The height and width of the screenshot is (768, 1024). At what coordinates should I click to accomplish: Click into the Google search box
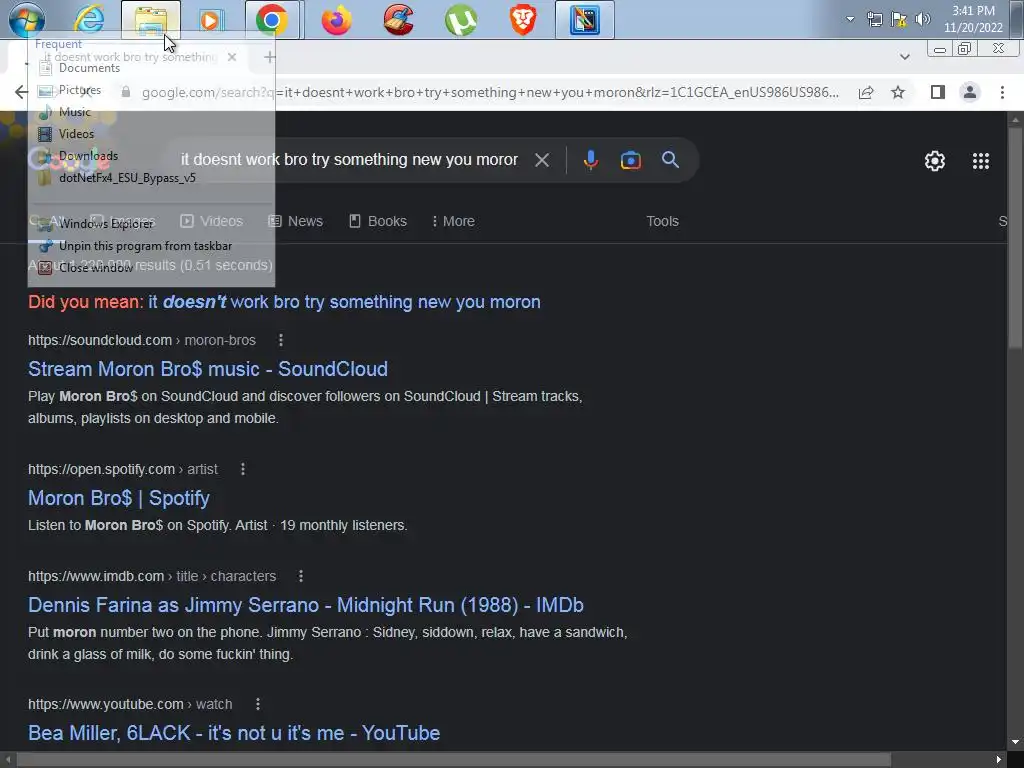pyautogui.click(x=349, y=160)
